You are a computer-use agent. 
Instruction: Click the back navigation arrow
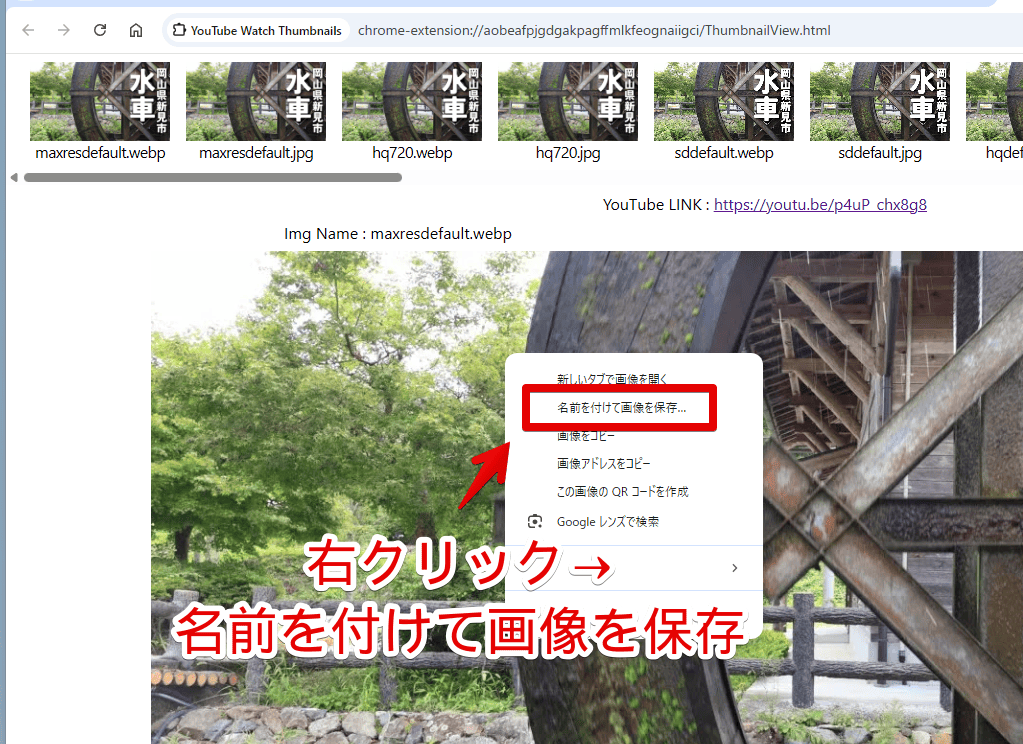[27, 30]
